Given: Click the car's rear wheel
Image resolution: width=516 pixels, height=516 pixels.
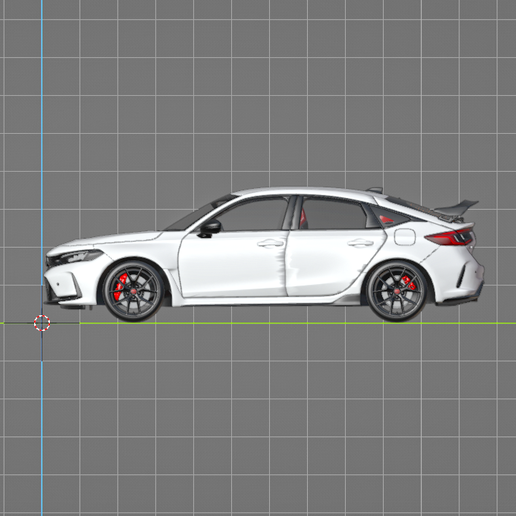Looking at the screenshot, I should click(x=397, y=291).
